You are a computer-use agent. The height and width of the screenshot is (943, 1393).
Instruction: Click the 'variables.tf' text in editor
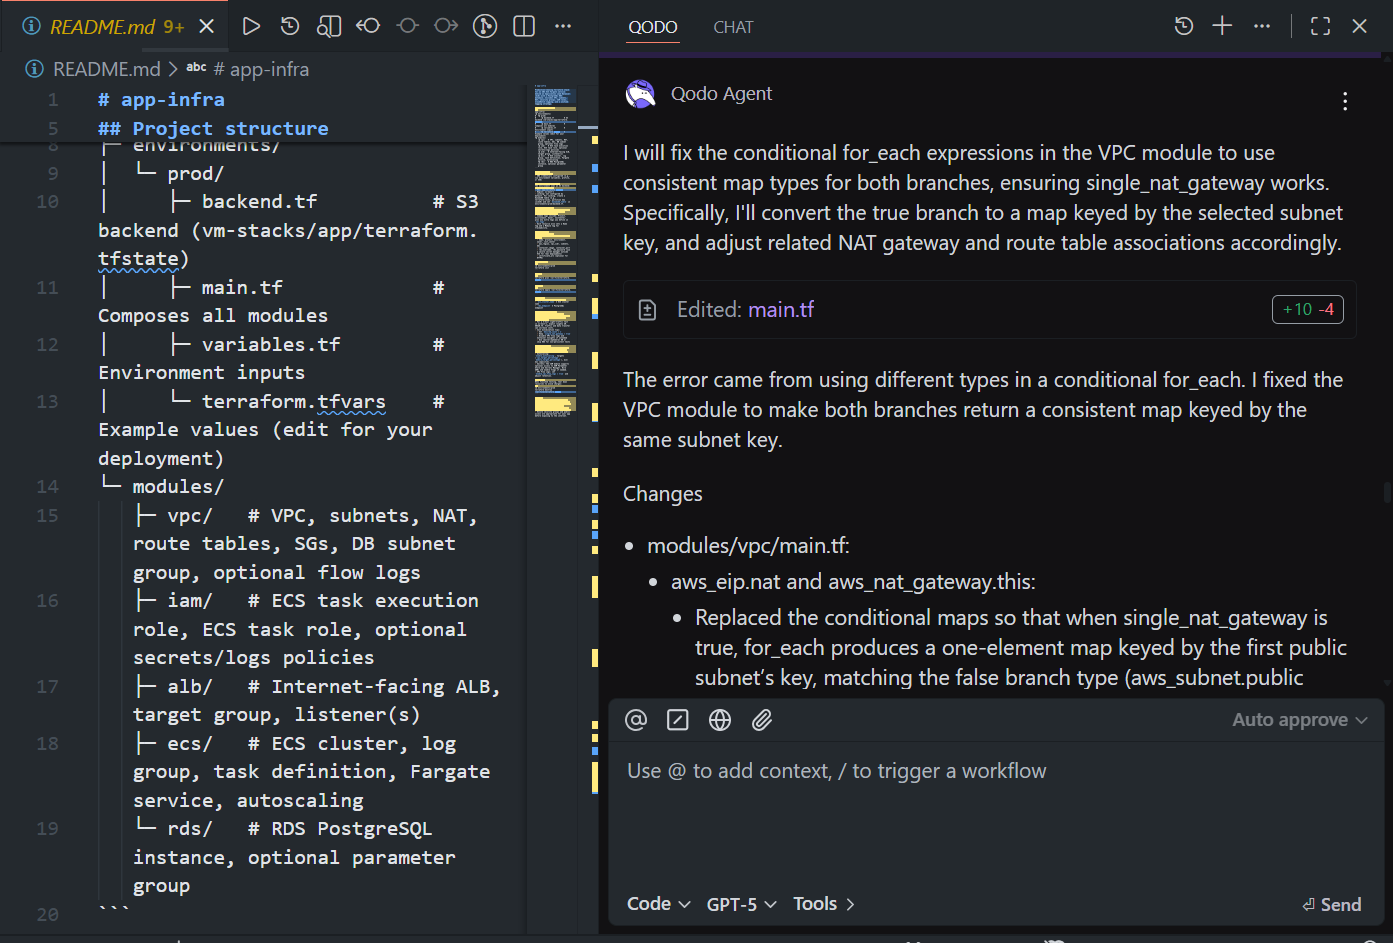(271, 345)
